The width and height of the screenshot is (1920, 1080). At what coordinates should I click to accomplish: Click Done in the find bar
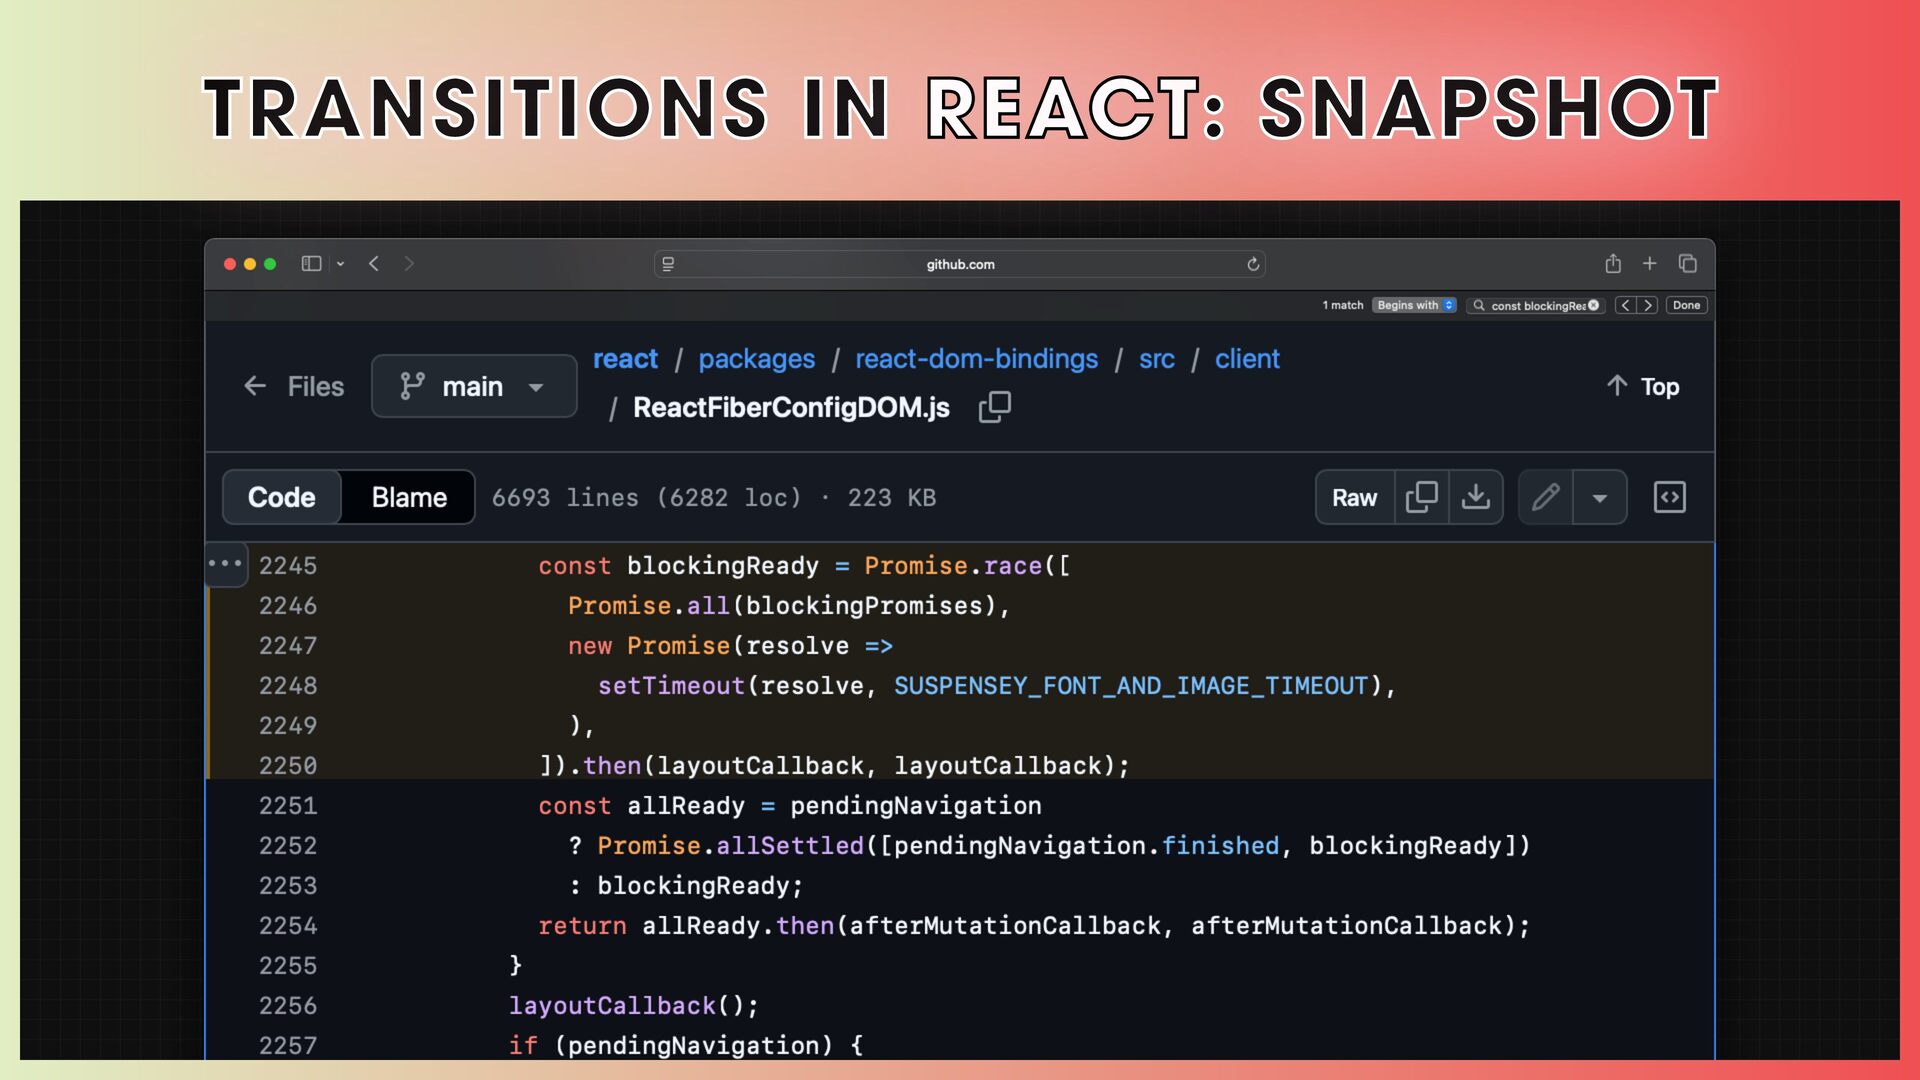1686,305
